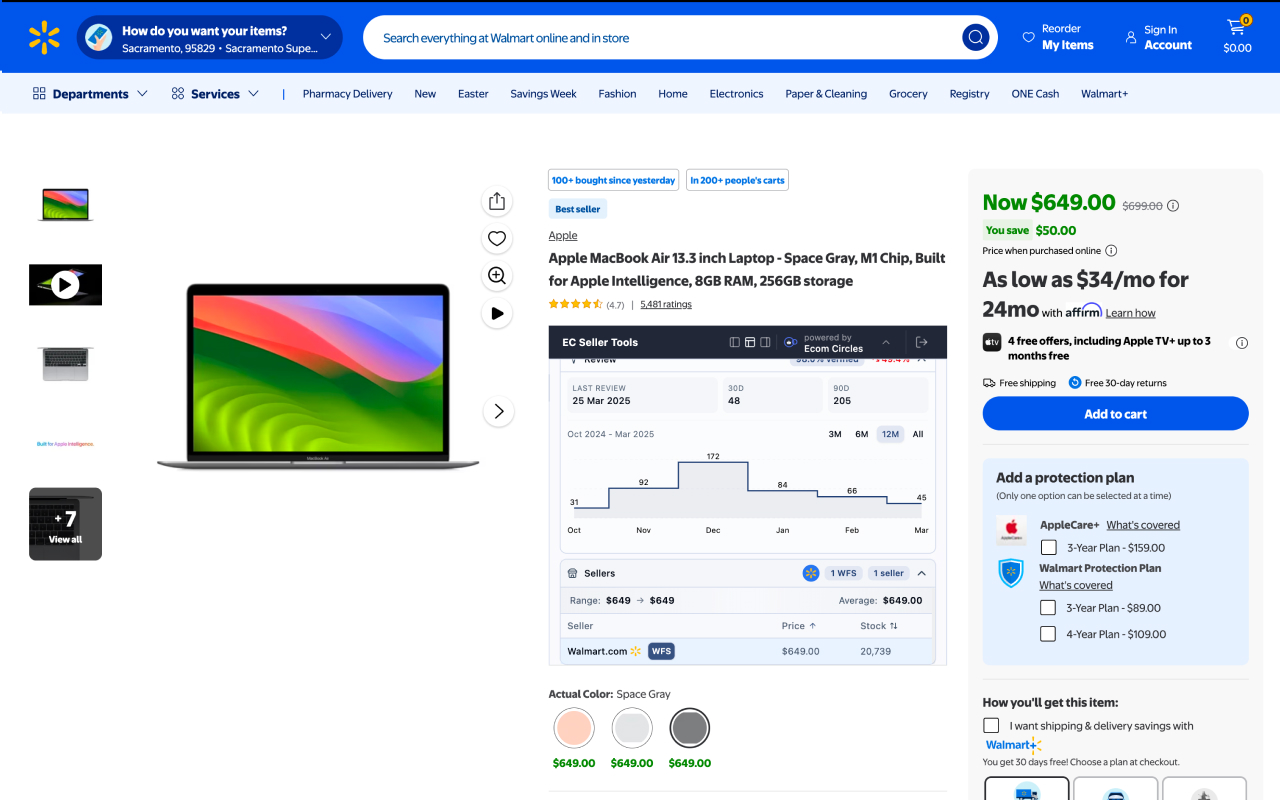Select the middle layout icon in EC Seller Tools
The image size is (1280, 800).
tap(749, 342)
